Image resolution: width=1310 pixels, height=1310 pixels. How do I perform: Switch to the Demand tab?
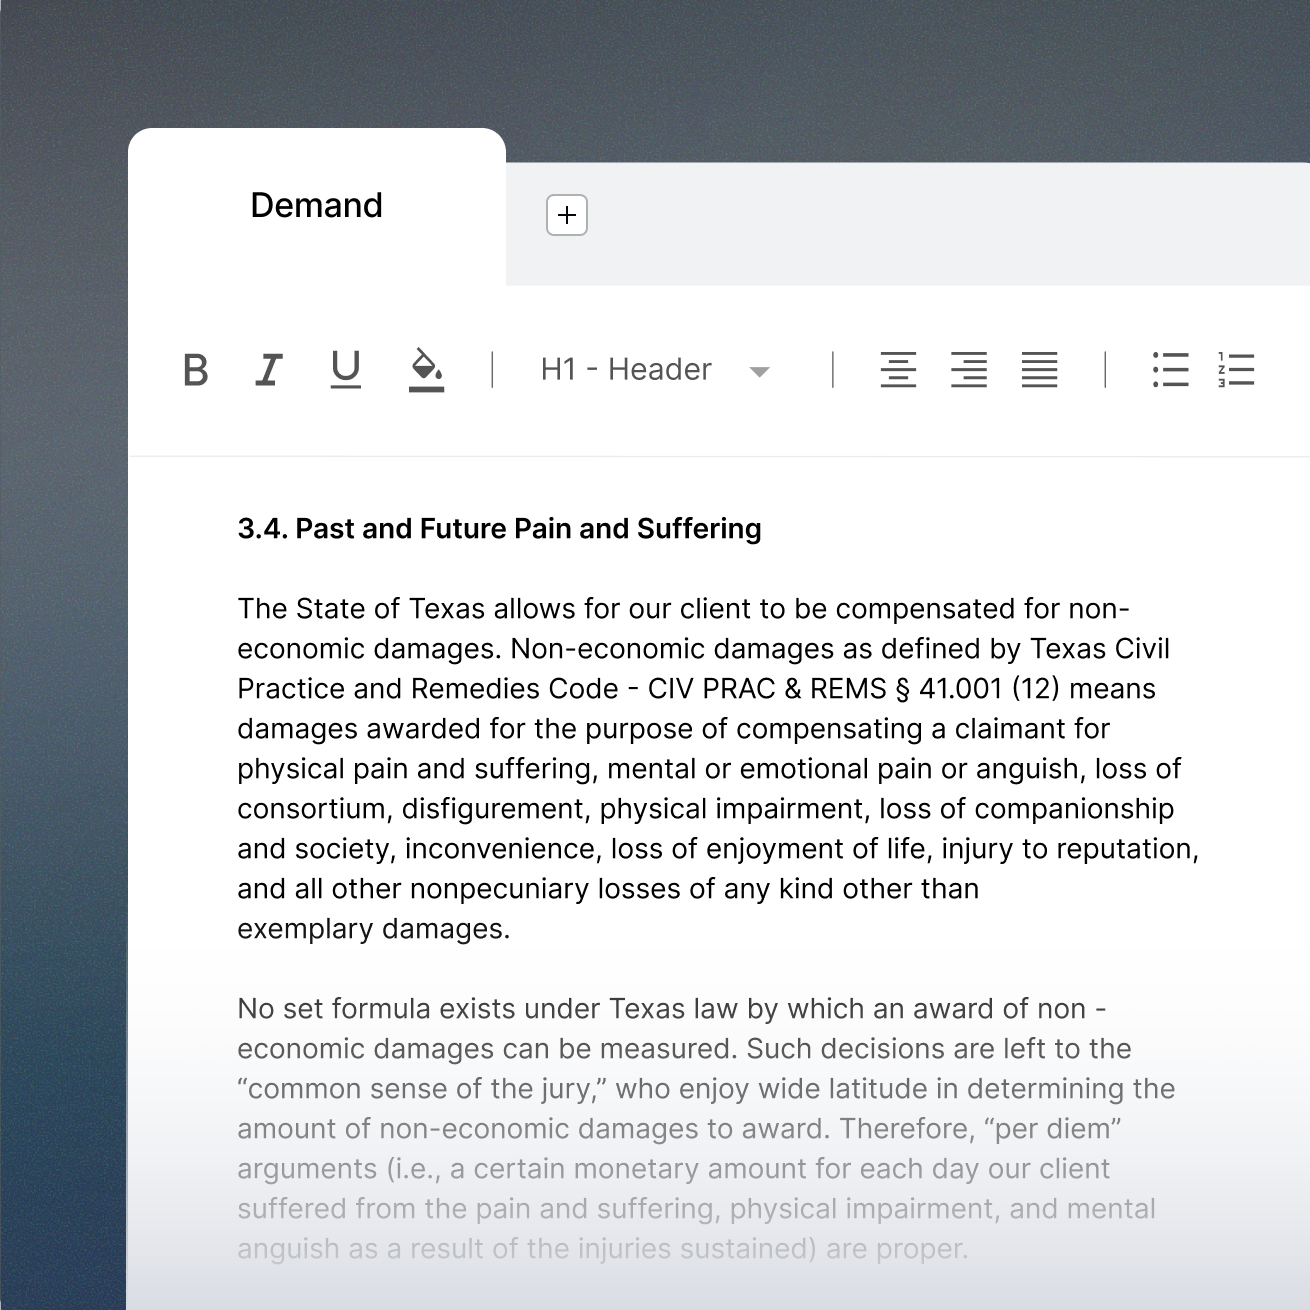[316, 206]
